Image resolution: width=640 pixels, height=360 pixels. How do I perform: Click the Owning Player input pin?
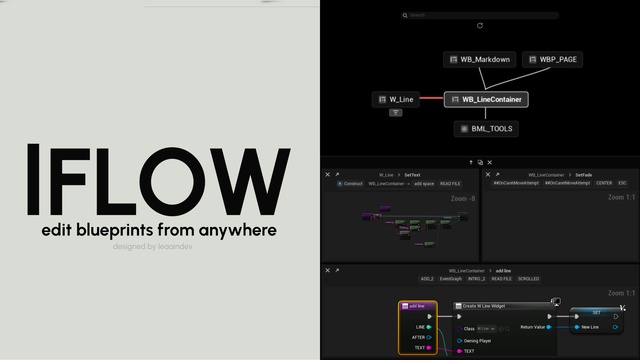pyautogui.click(x=459, y=341)
